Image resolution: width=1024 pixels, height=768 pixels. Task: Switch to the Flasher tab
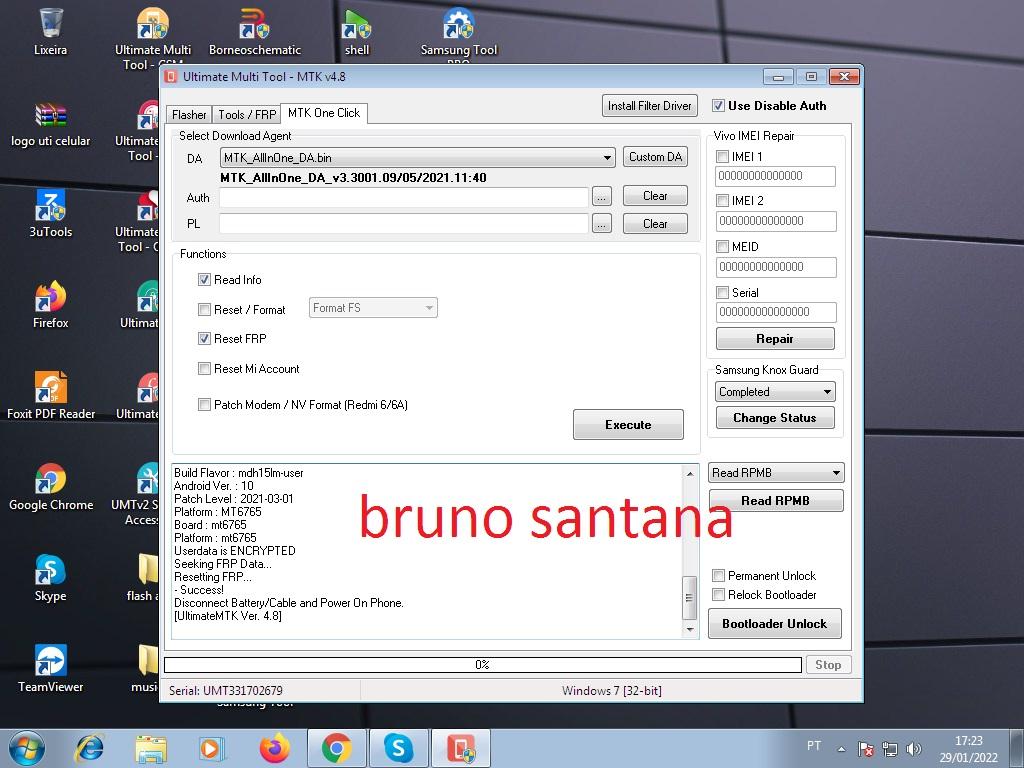189,114
